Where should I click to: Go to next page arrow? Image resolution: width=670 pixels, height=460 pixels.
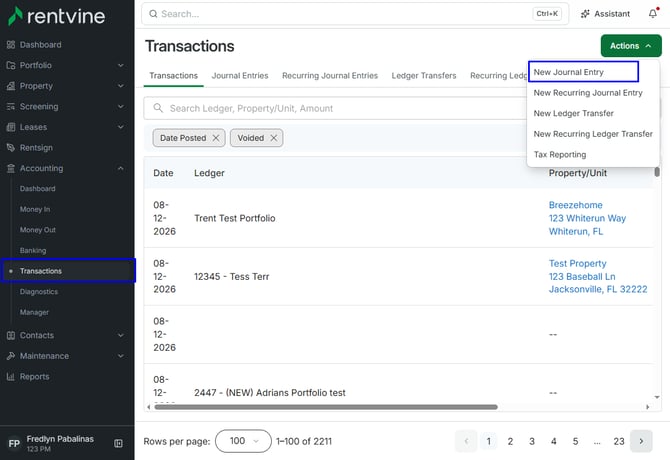641,441
